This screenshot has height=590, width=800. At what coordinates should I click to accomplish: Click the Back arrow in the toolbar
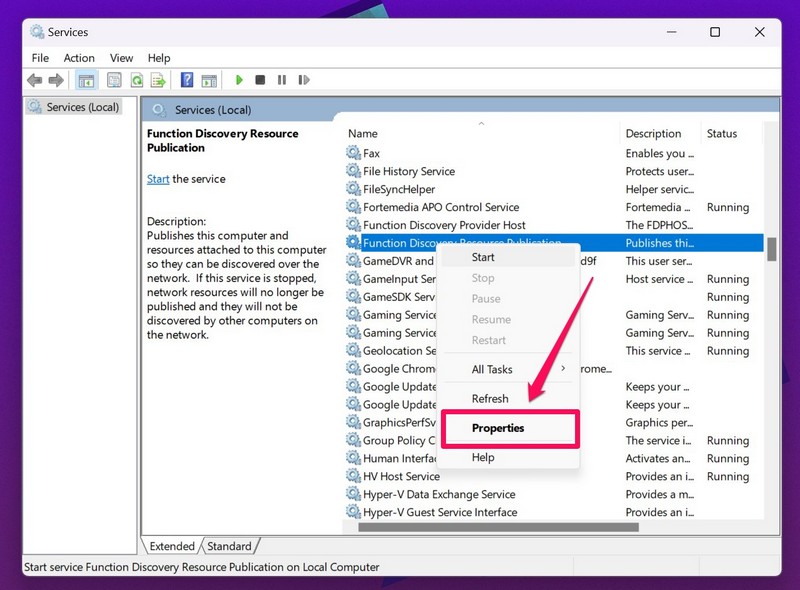[x=35, y=80]
